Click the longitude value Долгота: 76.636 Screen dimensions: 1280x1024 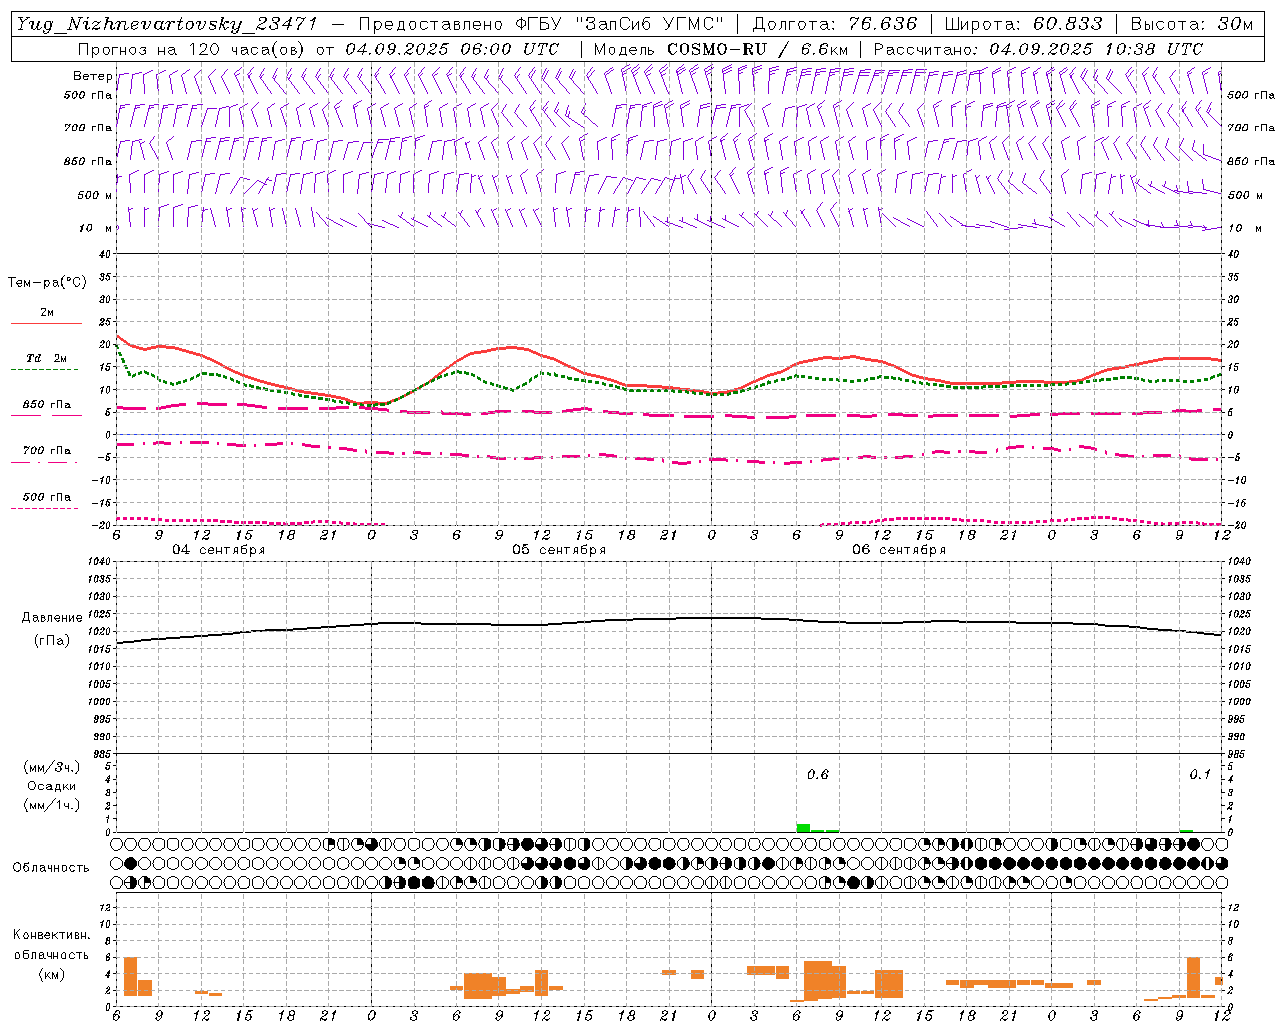pyautogui.click(x=834, y=24)
